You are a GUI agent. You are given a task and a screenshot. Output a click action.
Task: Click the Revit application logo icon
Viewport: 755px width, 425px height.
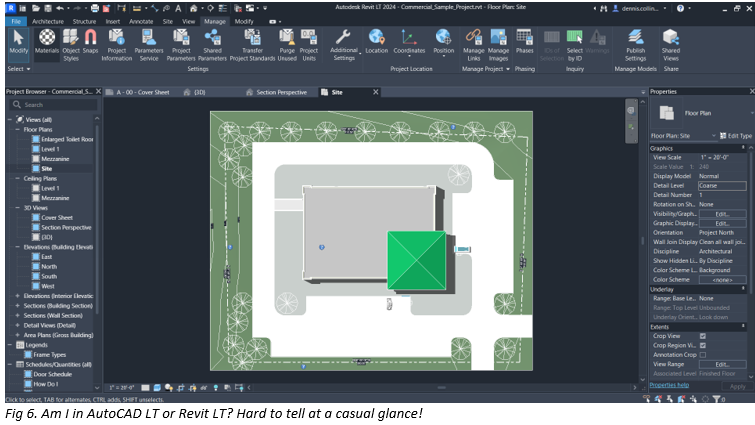tap(10, 8)
